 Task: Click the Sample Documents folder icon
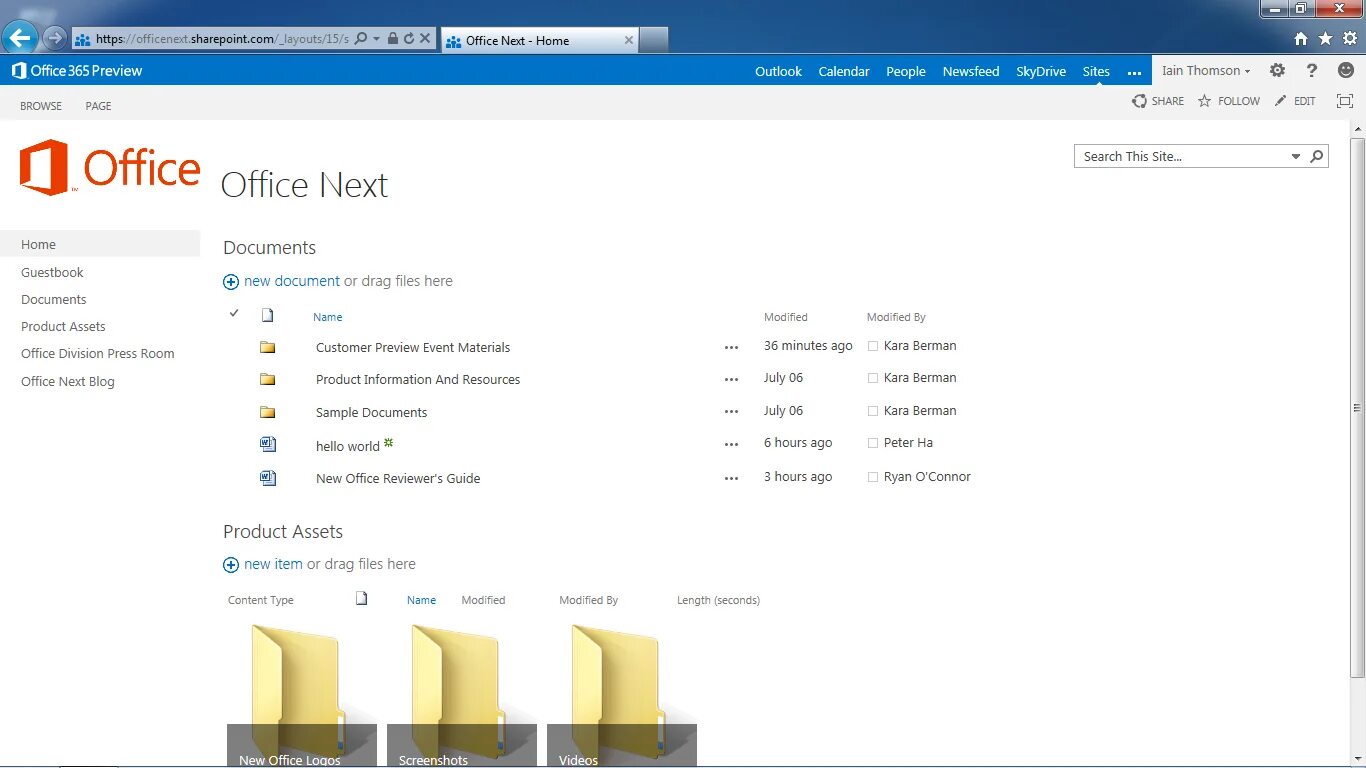click(267, 412)
